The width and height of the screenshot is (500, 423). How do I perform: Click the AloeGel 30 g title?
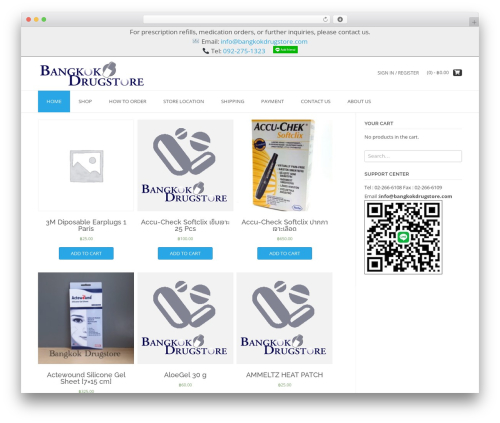coord(185,375)
